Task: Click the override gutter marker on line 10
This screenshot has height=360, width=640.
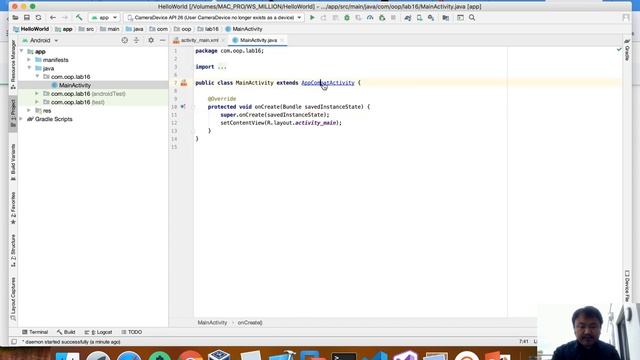Action: [x=183, y=107]
